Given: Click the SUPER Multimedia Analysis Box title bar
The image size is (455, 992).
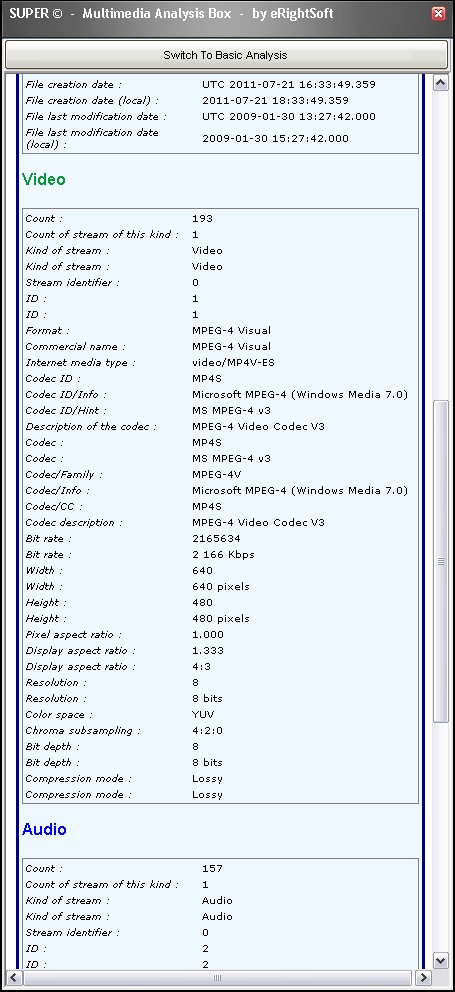Looking at the screenshot, I should tap(215, 14).
